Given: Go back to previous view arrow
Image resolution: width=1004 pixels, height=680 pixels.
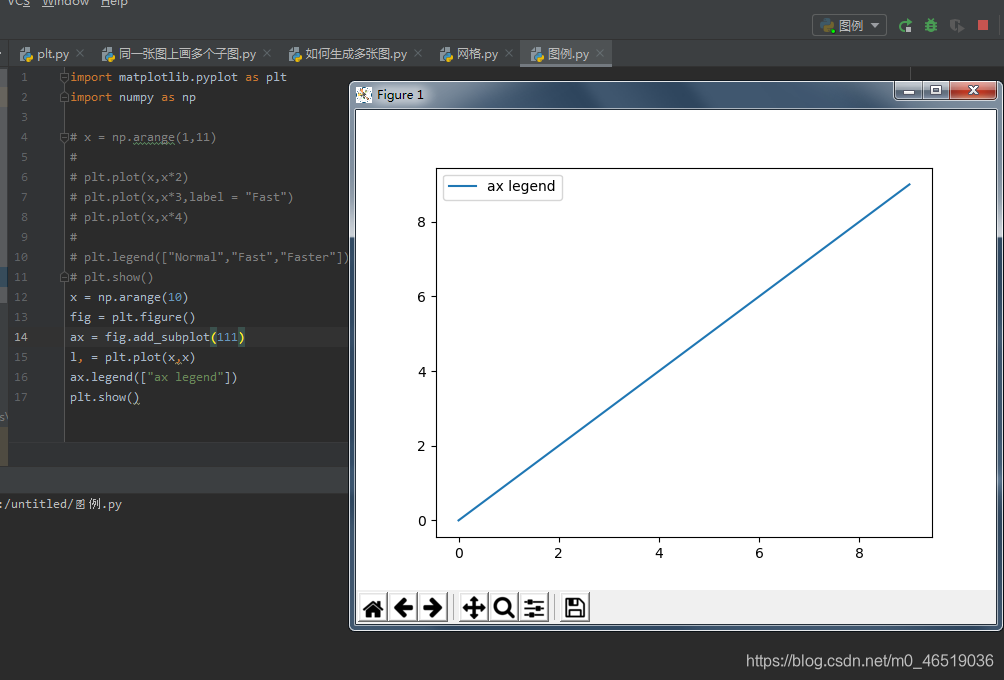Looking at the screenshot, I should 403,608.
